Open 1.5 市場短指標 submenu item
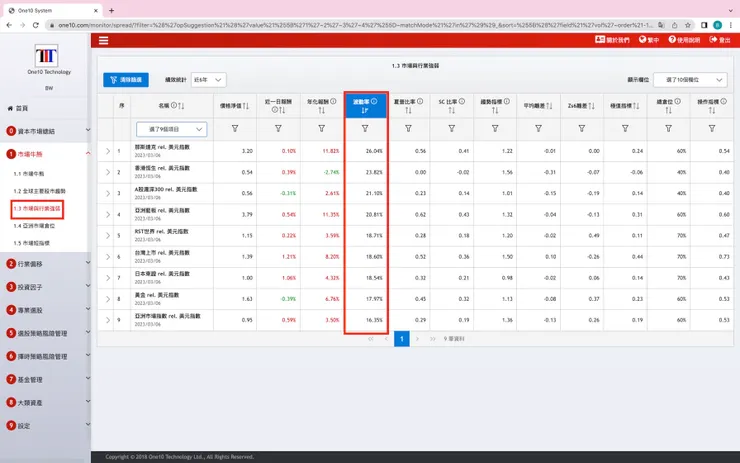The image size is (740, 463). coord(31,243)
